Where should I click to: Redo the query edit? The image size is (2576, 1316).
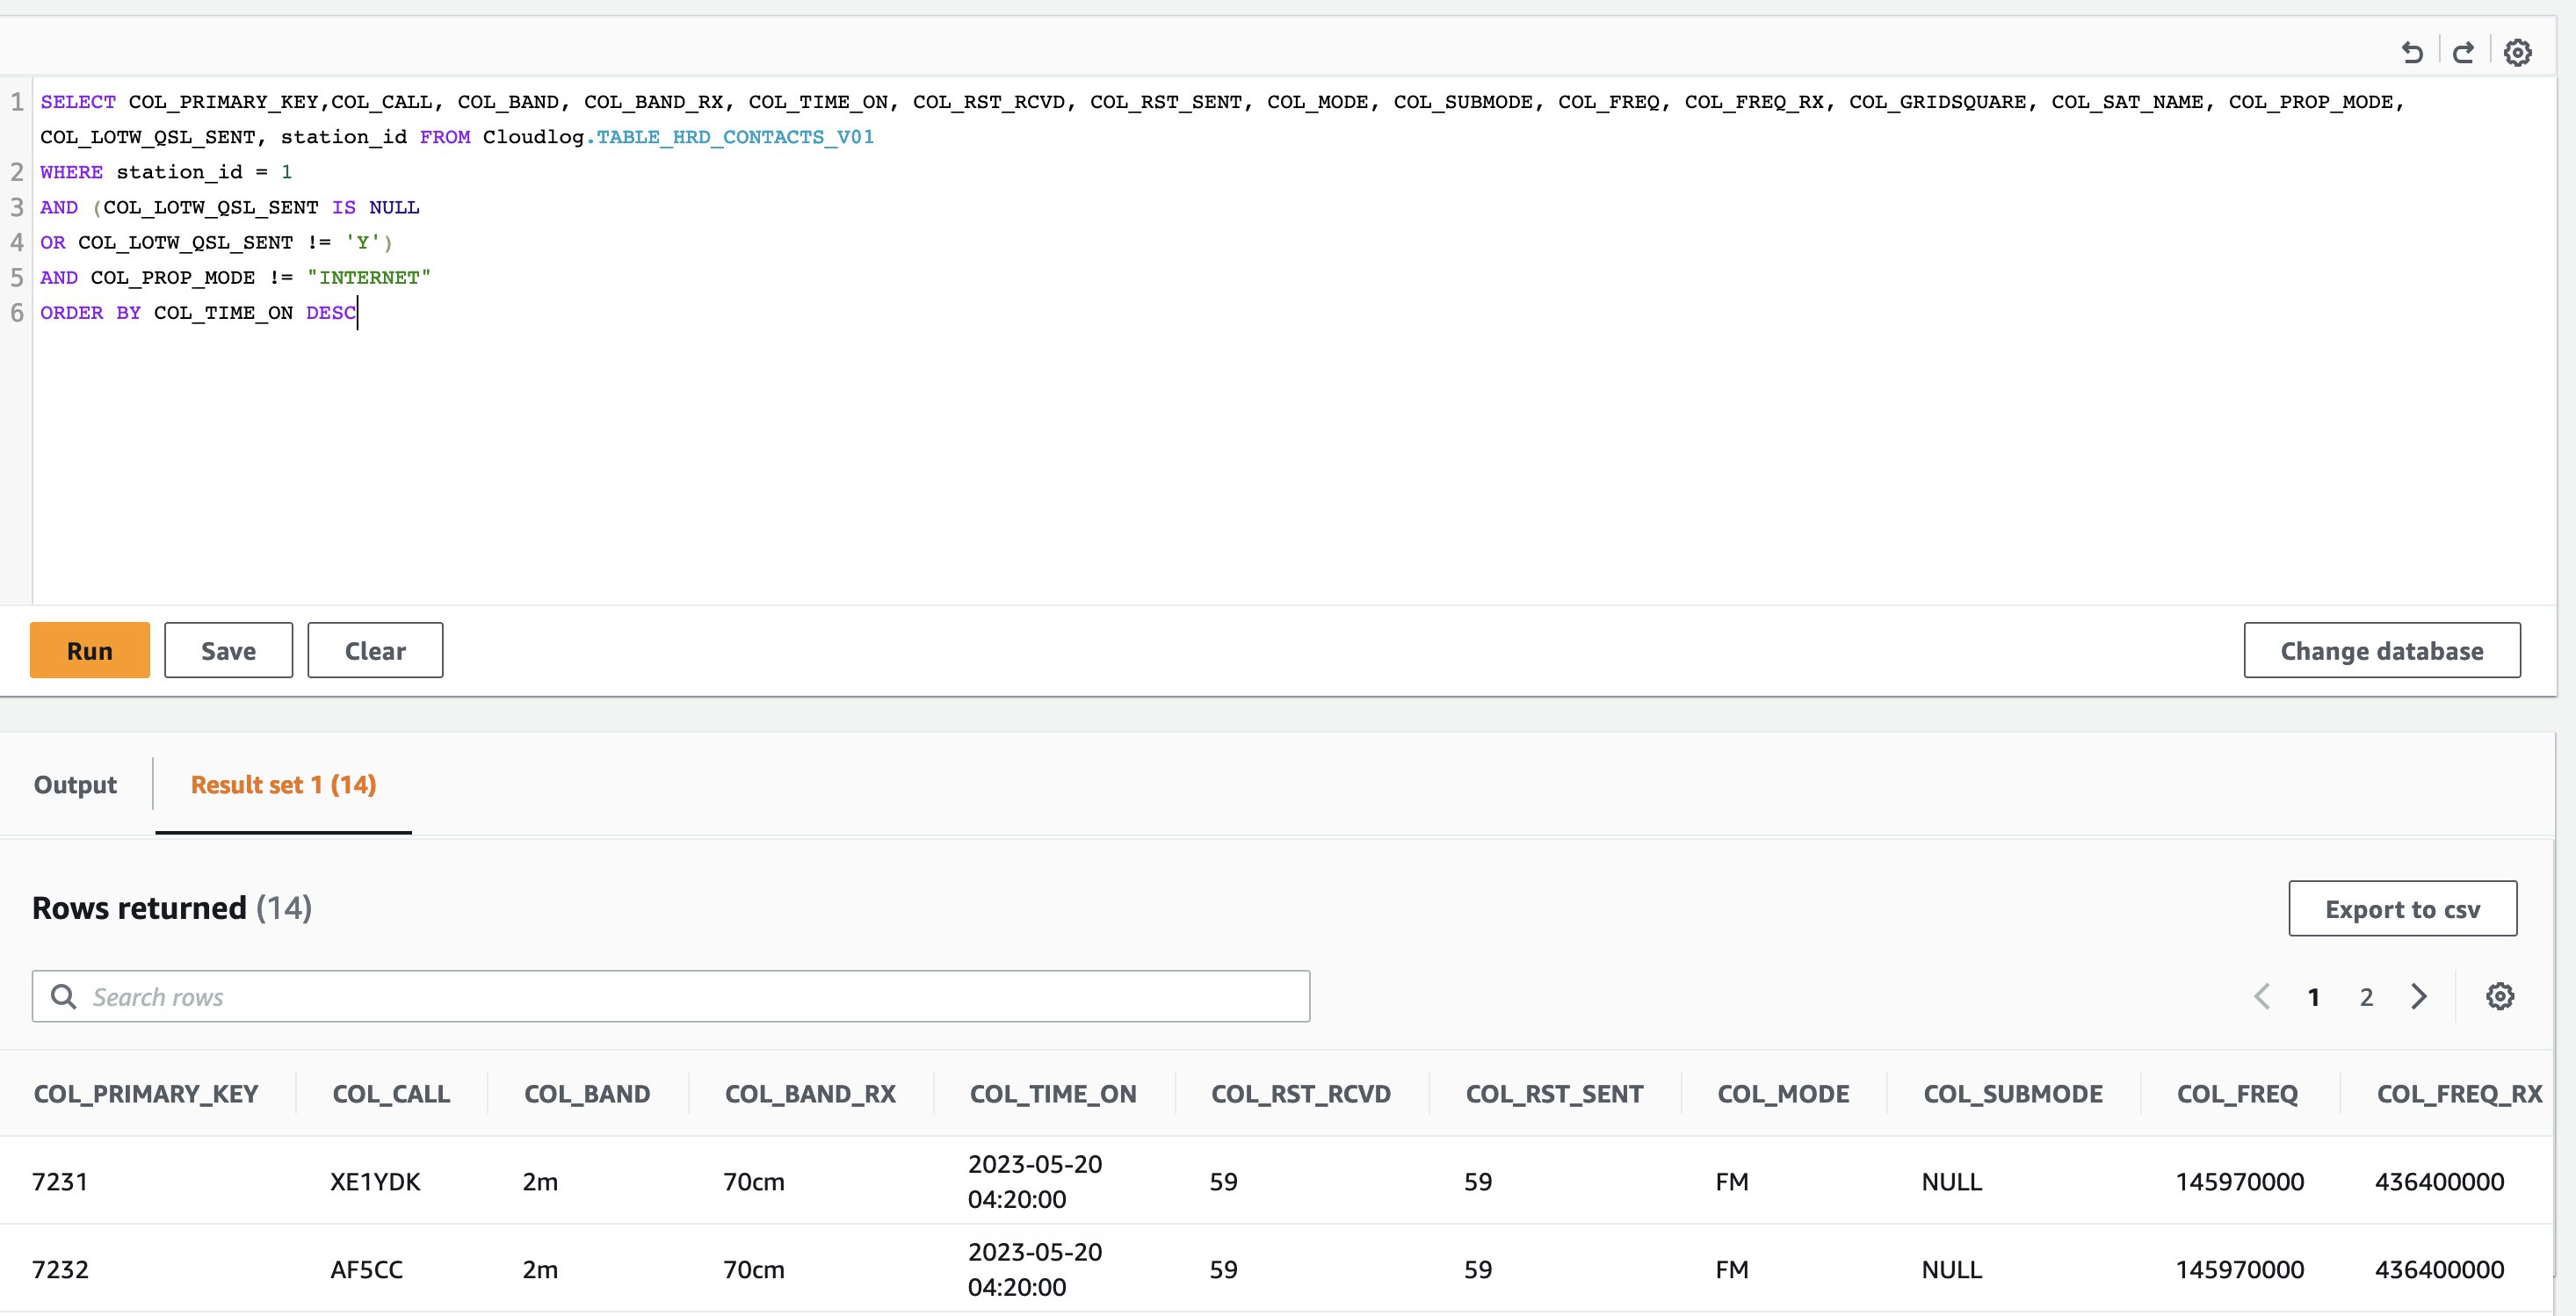(x=2464, y=52)
